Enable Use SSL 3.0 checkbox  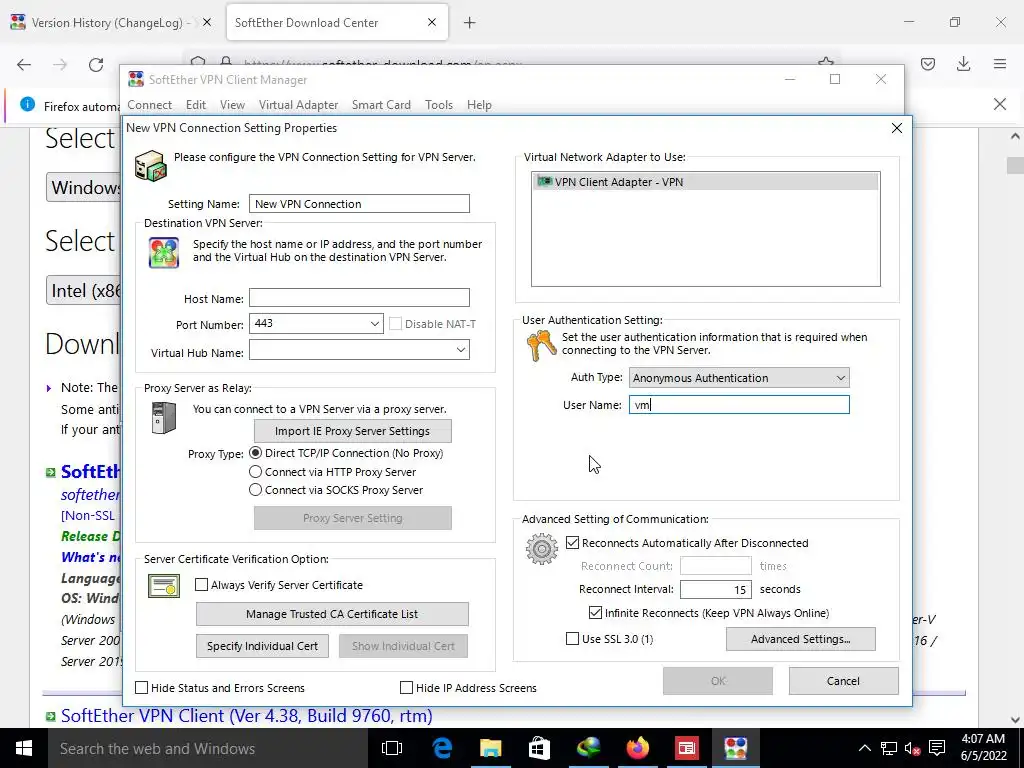click(x=572, y=639)
